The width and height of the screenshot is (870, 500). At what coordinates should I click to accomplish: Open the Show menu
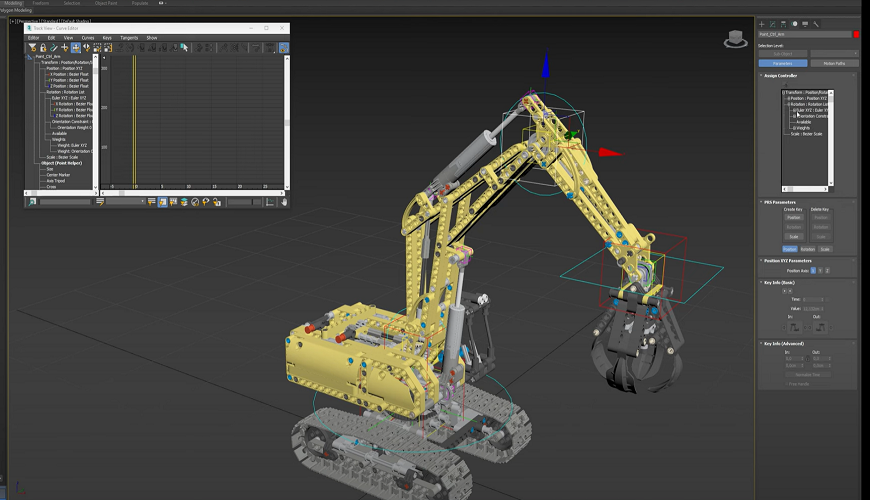152,38
